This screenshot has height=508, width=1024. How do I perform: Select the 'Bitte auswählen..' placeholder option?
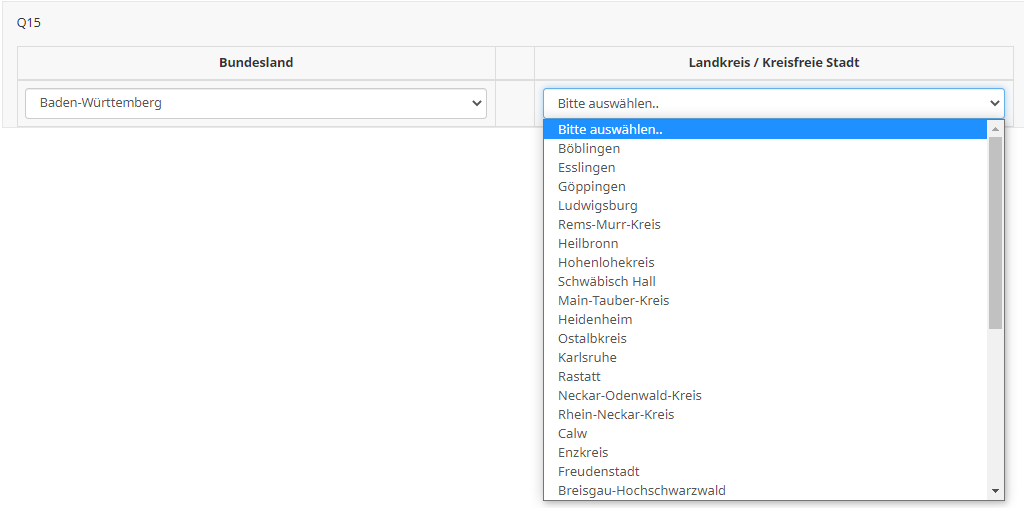[x=610, y=130]
